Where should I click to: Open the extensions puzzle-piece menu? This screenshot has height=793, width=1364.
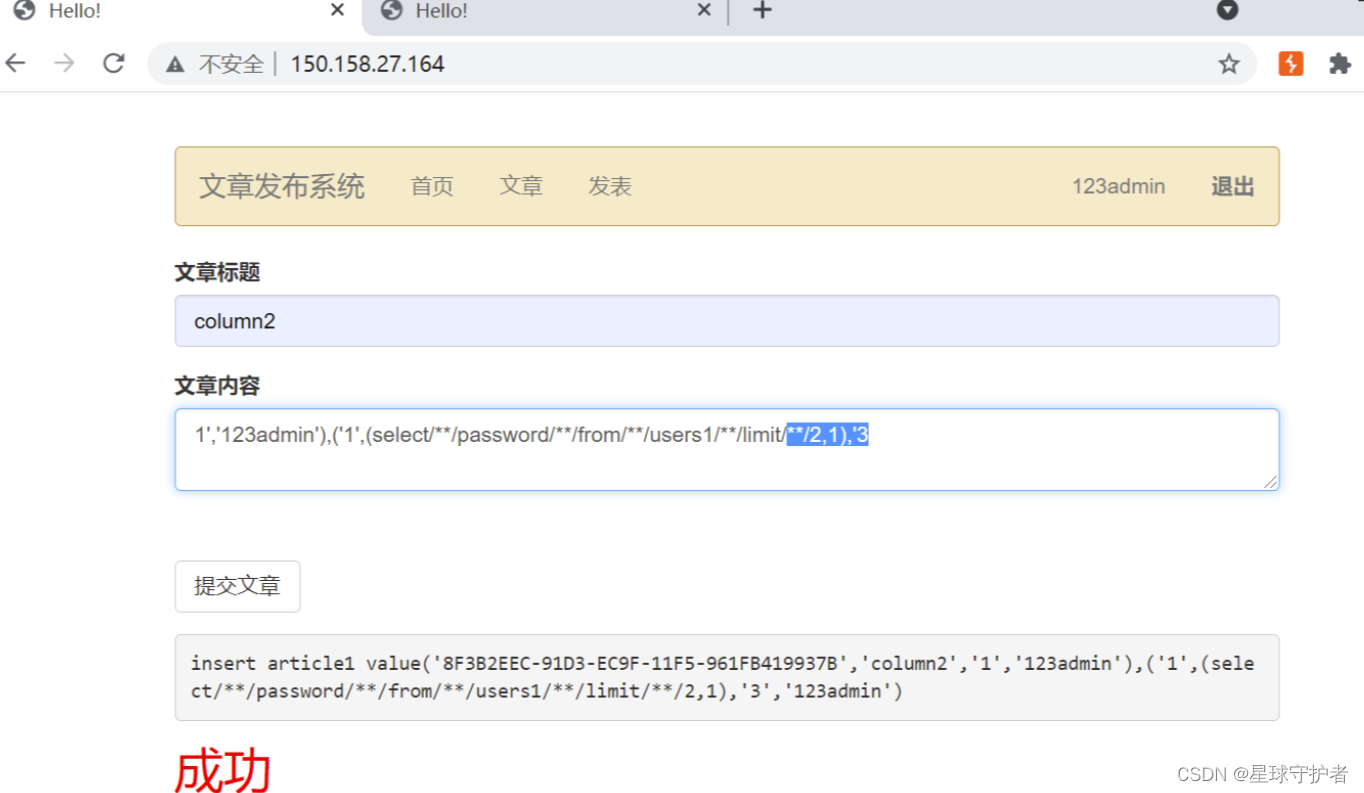pos(1339,63)
